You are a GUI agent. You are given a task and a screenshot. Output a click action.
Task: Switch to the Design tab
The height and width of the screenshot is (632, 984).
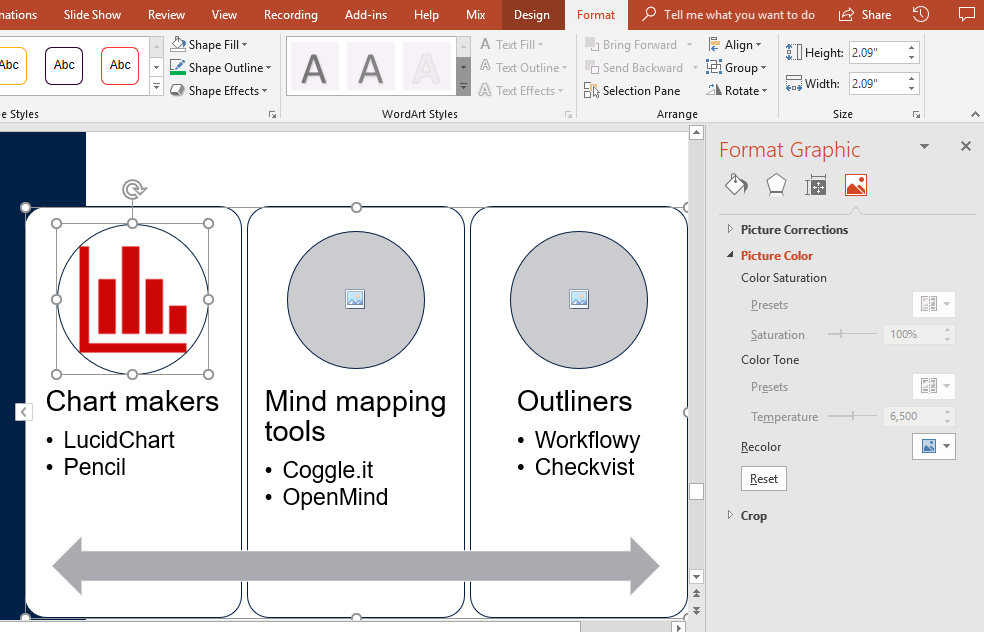[x=532, y=14]
